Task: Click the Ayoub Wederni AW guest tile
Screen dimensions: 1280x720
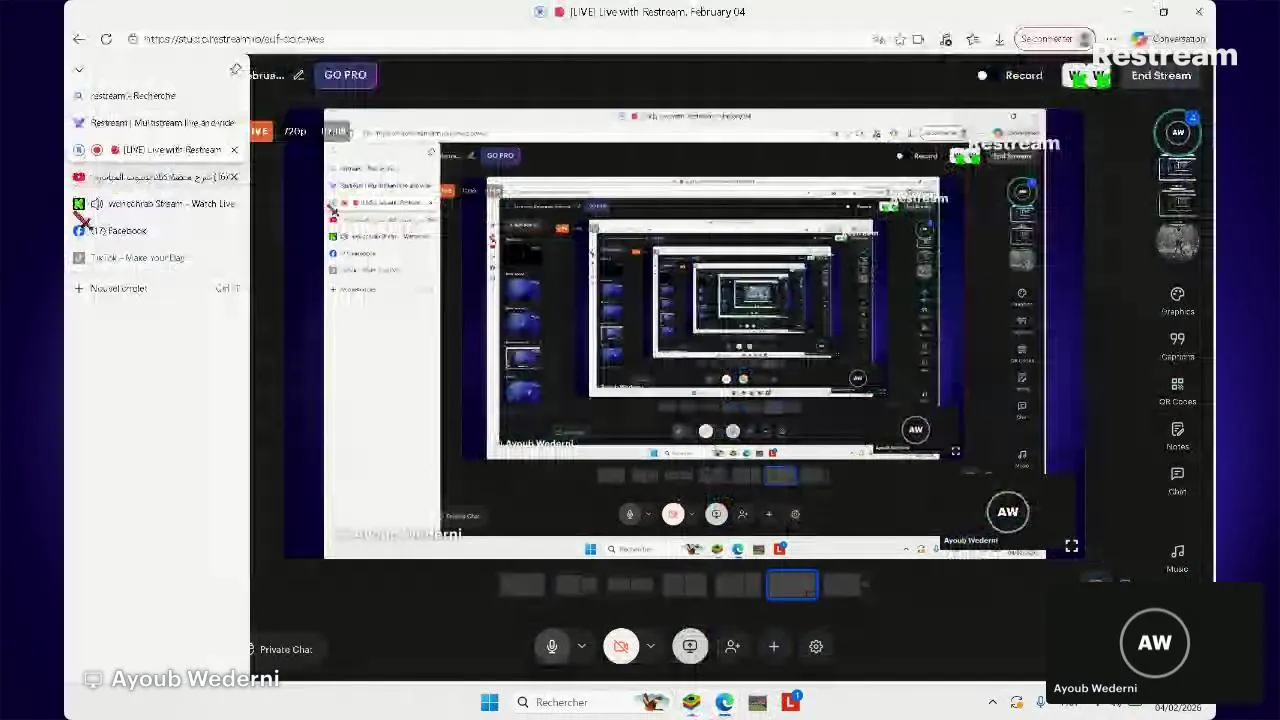Action: [1154, 645]
